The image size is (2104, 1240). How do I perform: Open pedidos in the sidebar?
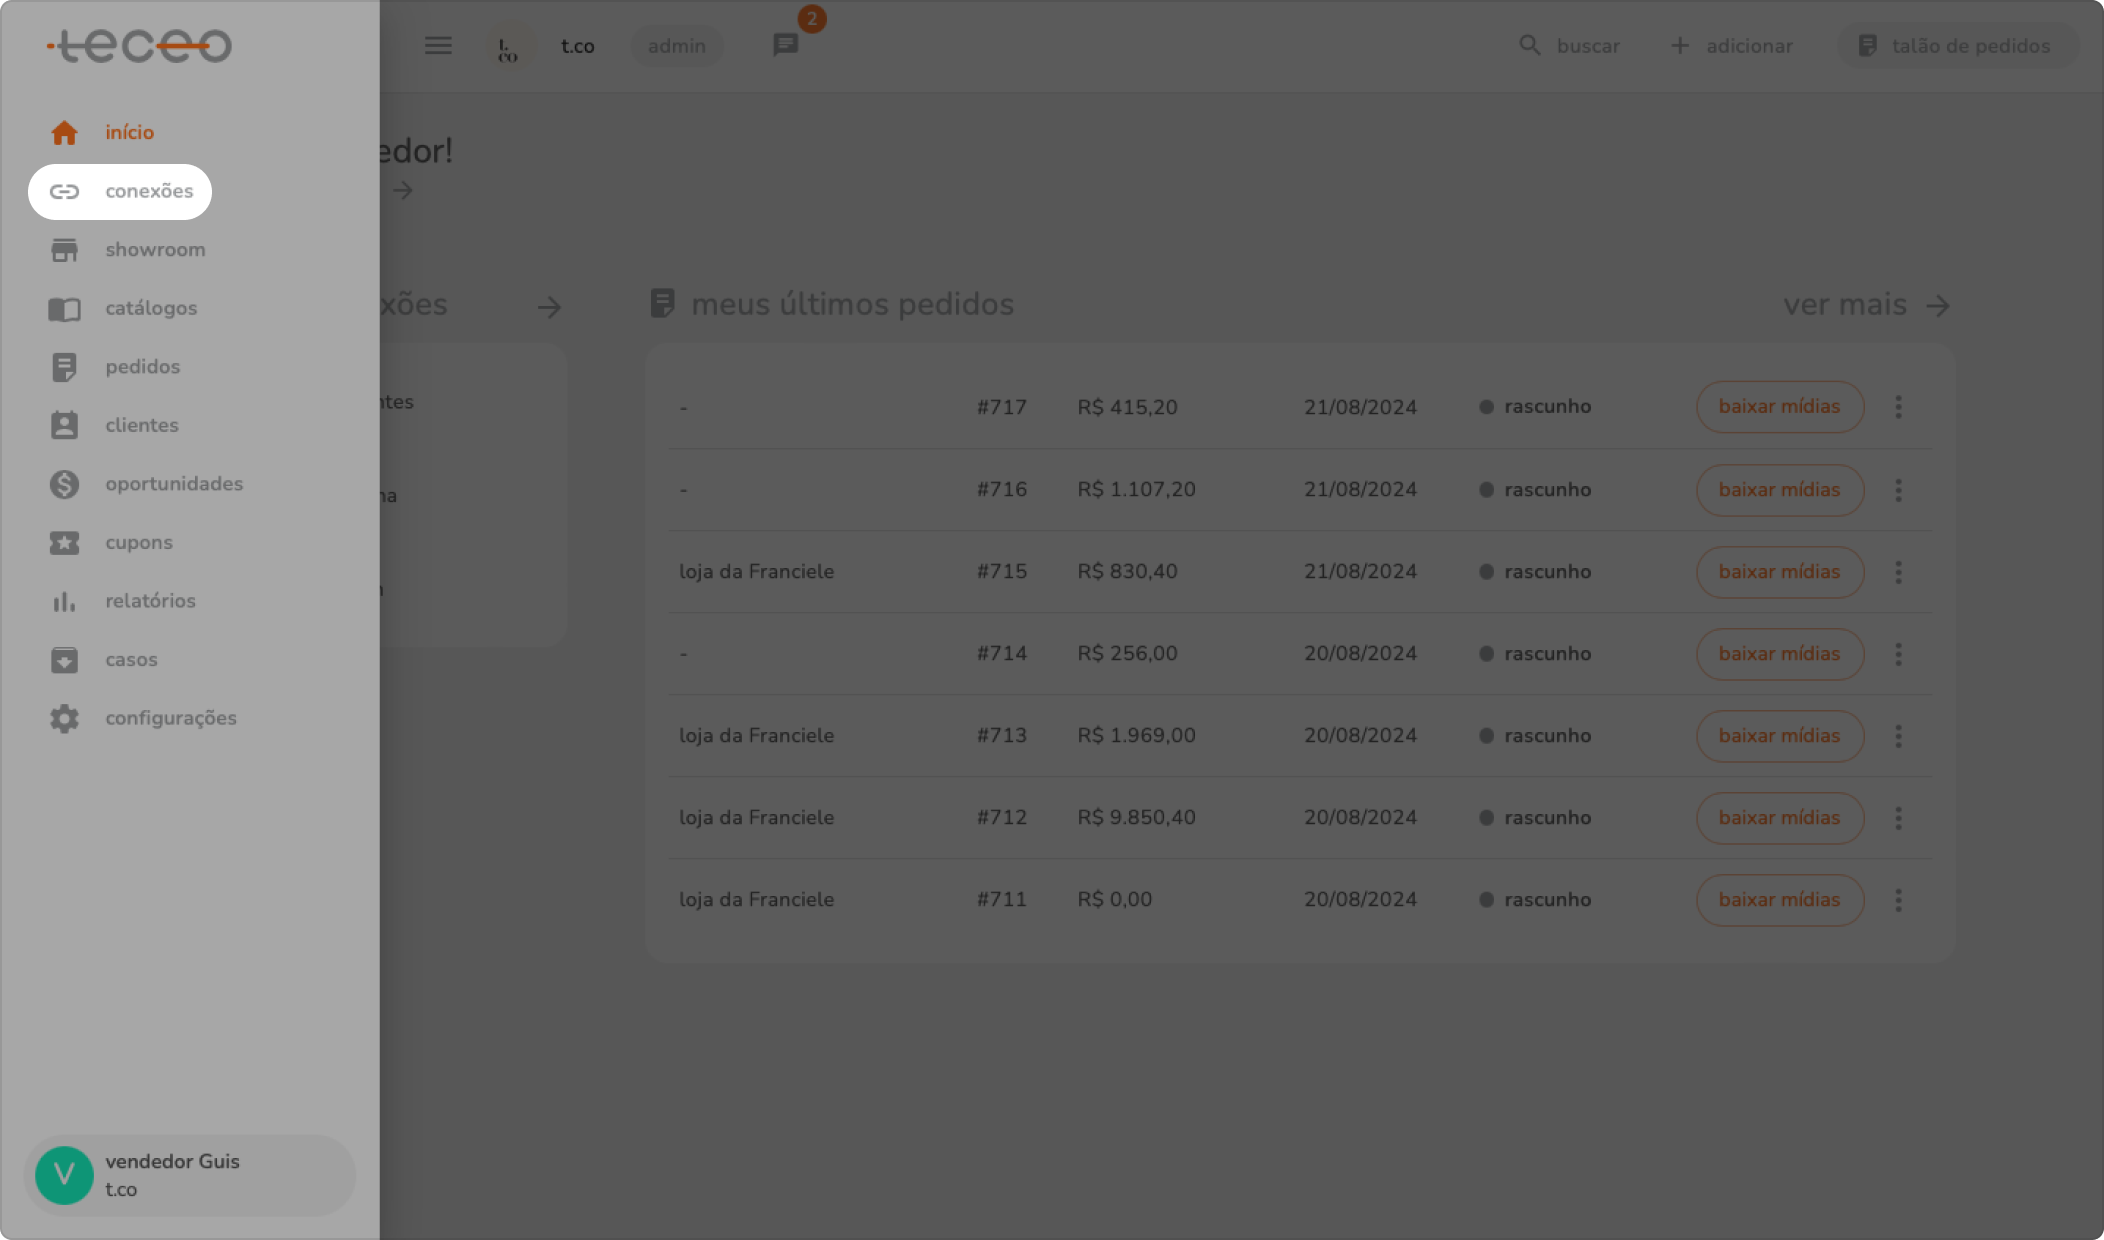point(142,367)
